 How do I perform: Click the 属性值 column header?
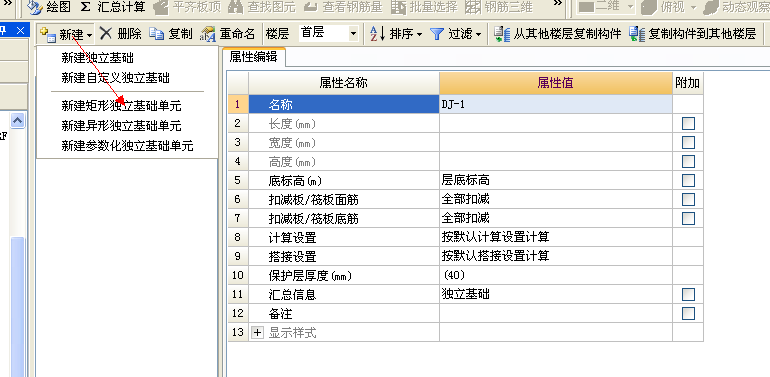pyautogui.click(x=556, y=83)
